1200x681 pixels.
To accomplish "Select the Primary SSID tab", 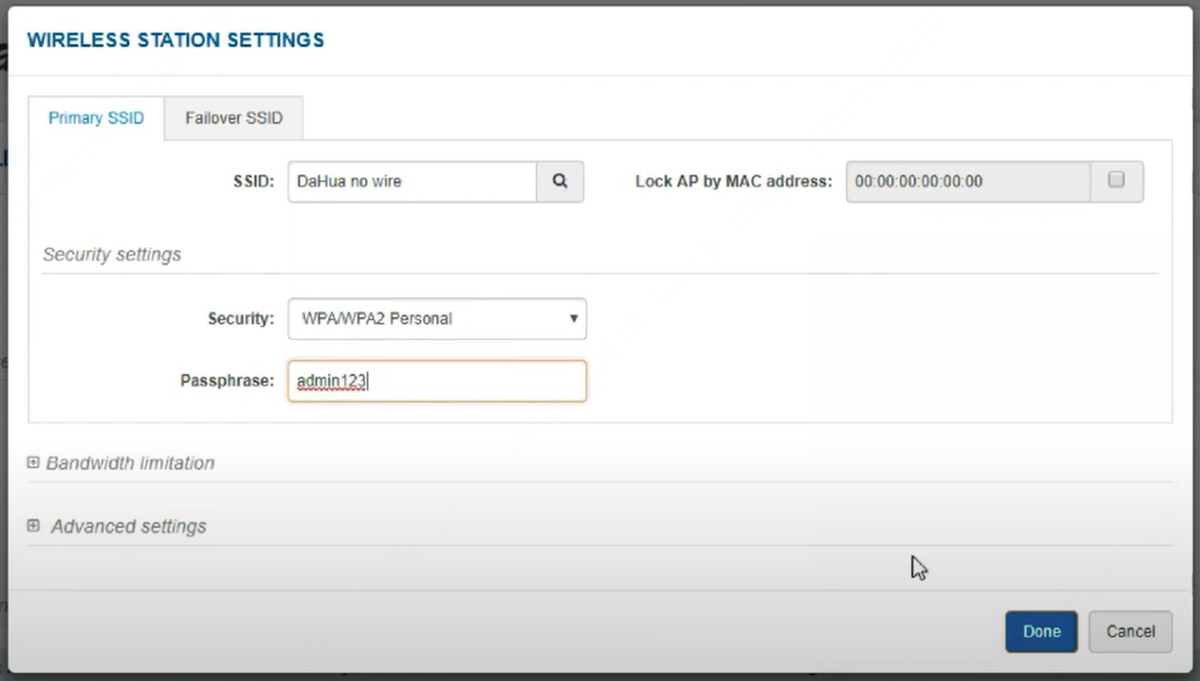I will 96,118.
